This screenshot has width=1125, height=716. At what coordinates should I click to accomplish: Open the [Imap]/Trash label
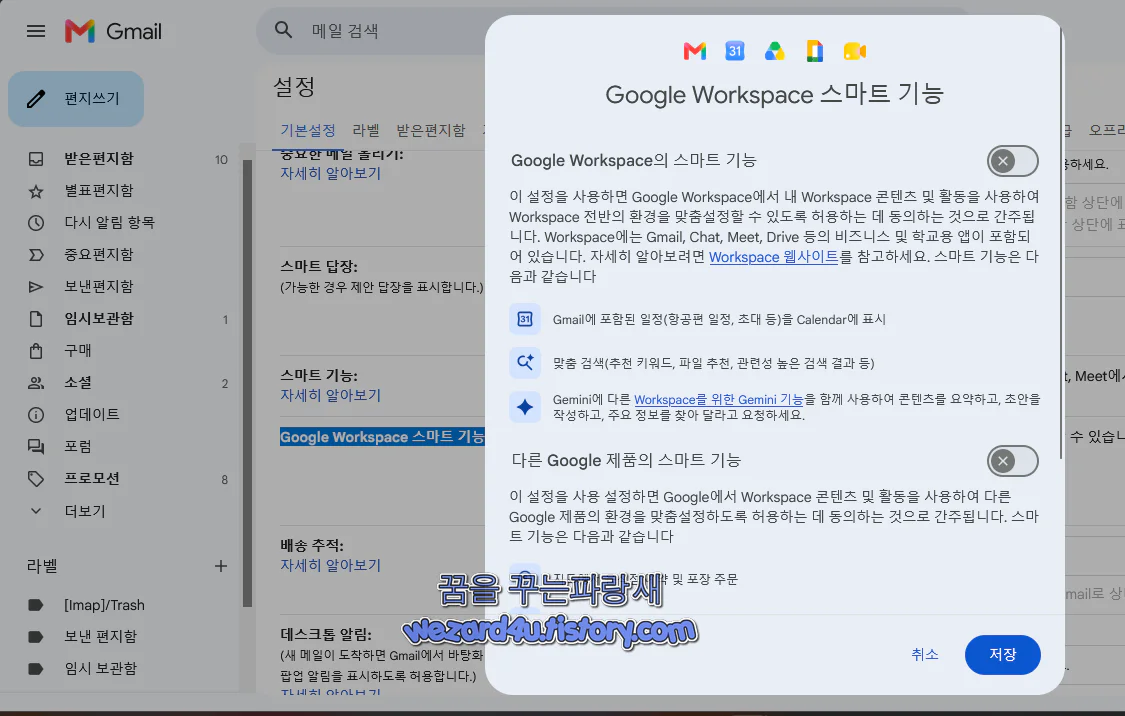coord(104,605)
